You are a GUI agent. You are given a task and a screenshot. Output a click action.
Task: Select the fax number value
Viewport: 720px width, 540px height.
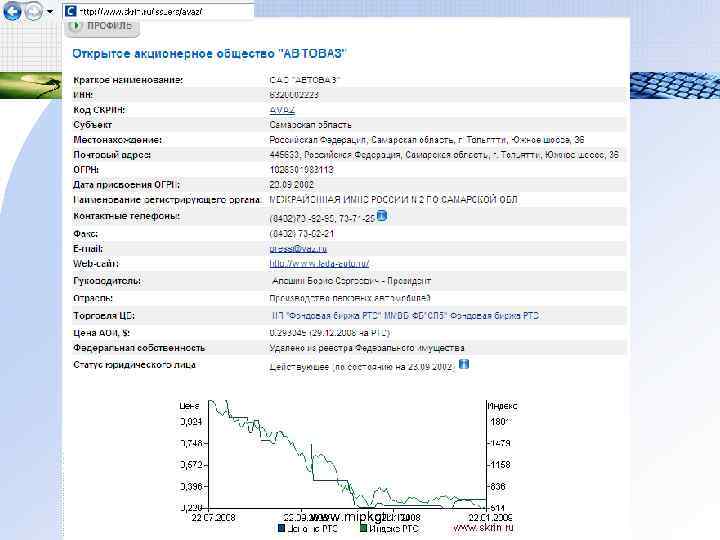302,234
